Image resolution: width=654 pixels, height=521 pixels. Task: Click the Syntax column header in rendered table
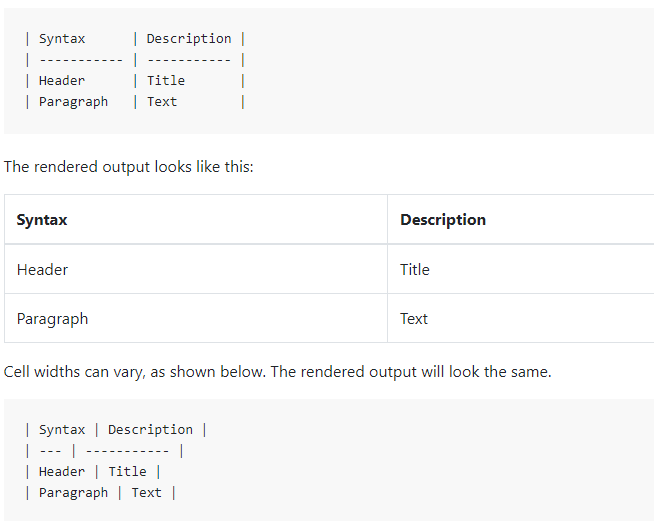[x=42, y=220]
